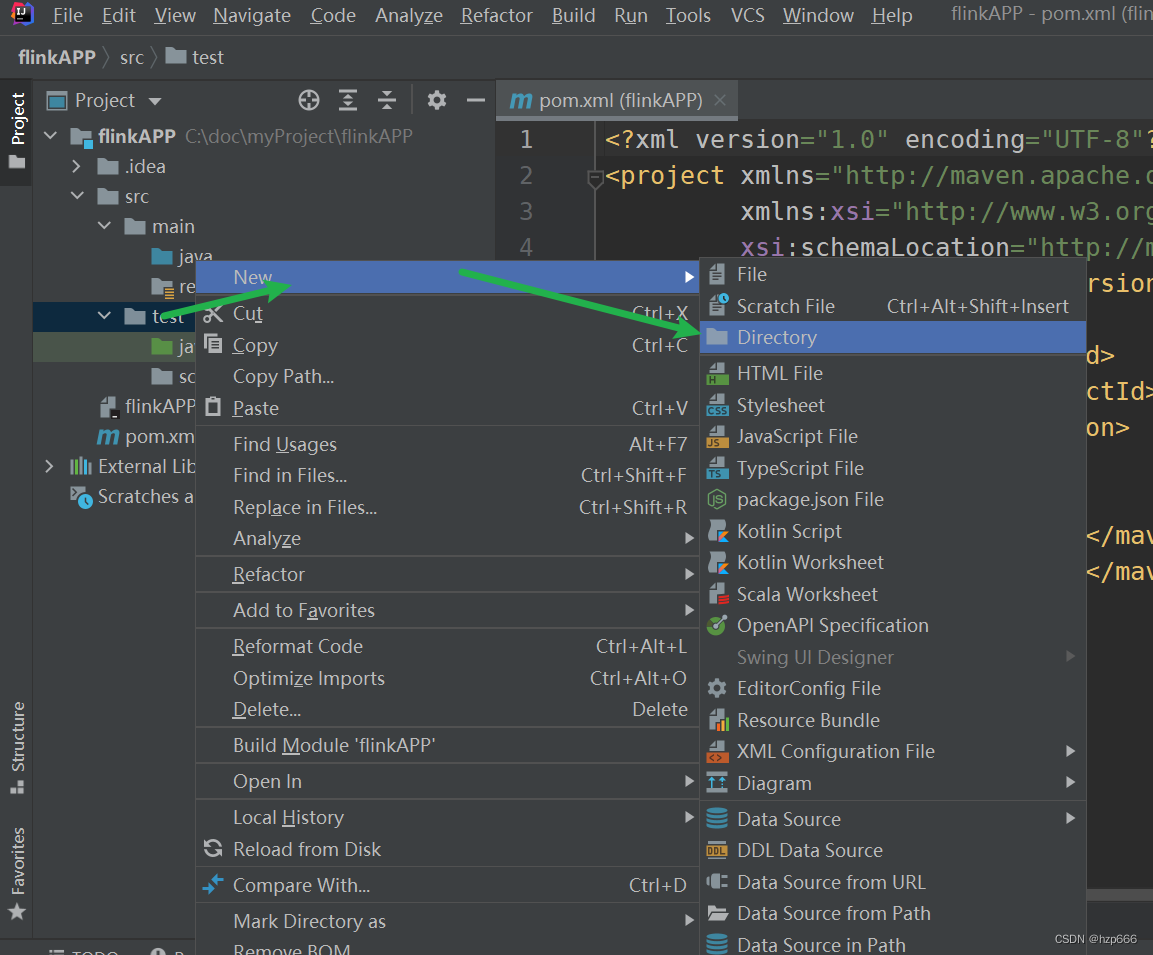Viewport: 1153px width, 955px height.
Task: Choose OpenAPI Specification file type
Action: point(832,625)
